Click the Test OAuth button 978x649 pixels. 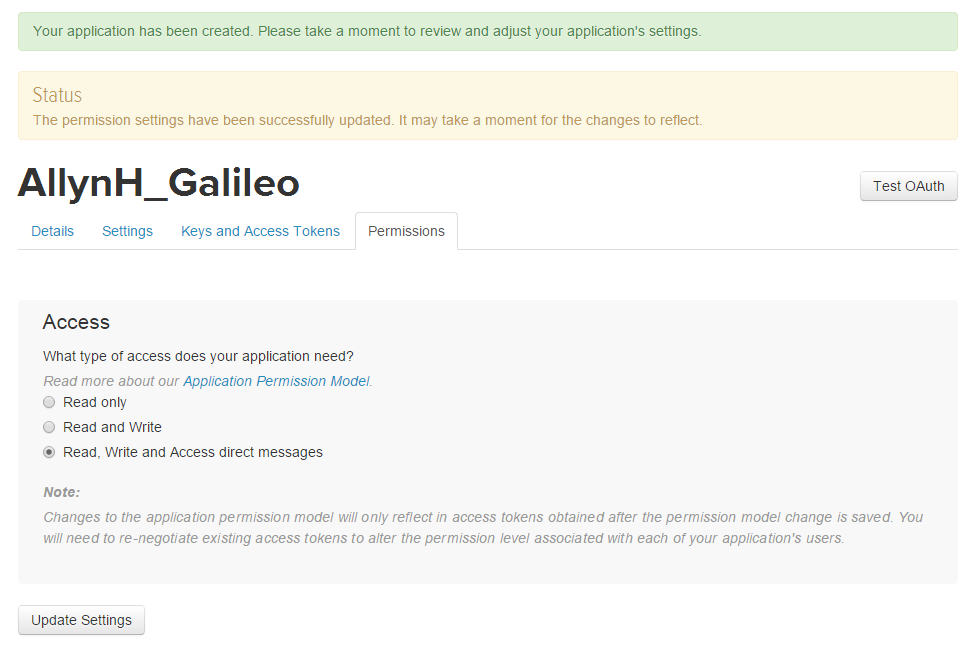click(x=908, y=186)
